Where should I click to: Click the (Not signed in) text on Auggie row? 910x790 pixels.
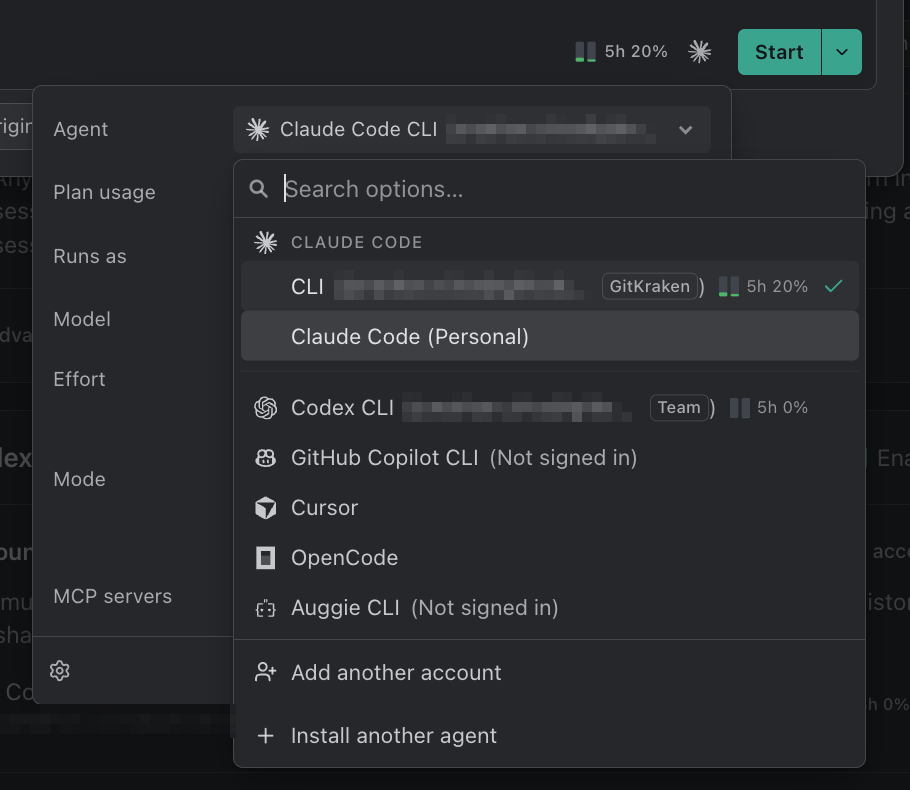point(485,608)
